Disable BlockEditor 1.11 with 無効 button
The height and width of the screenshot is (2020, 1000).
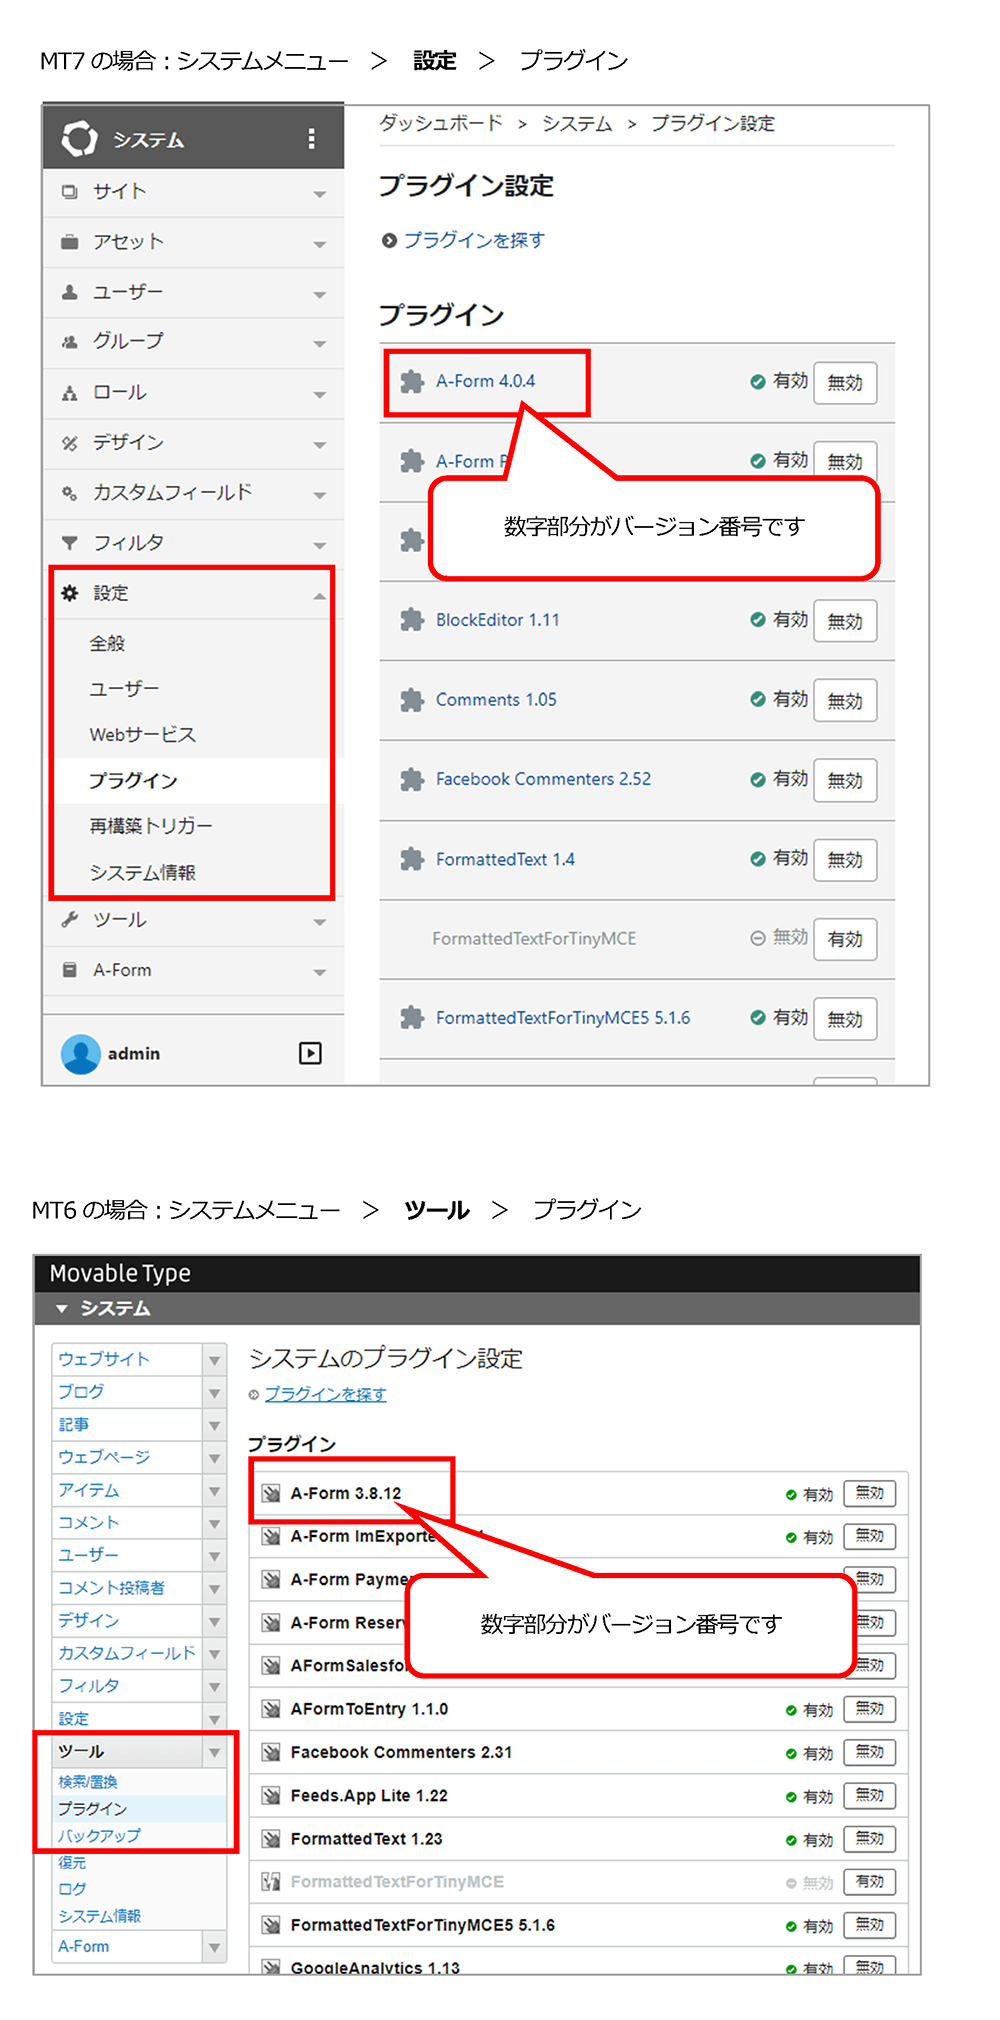click(x=845, y=621)
